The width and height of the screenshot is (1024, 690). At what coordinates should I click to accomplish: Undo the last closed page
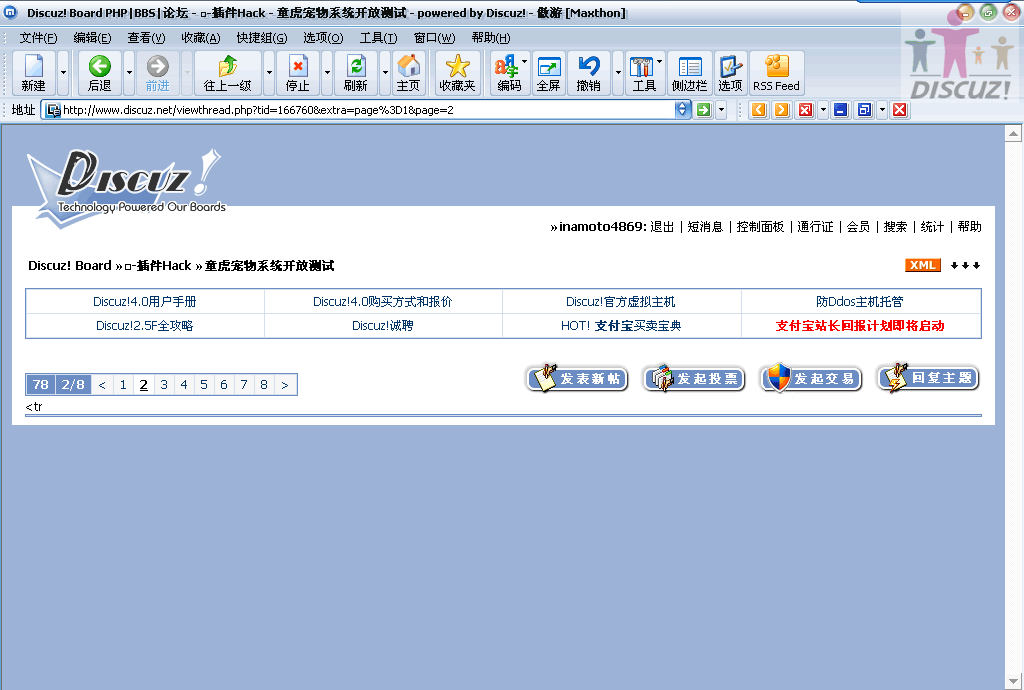click(589, 72)
